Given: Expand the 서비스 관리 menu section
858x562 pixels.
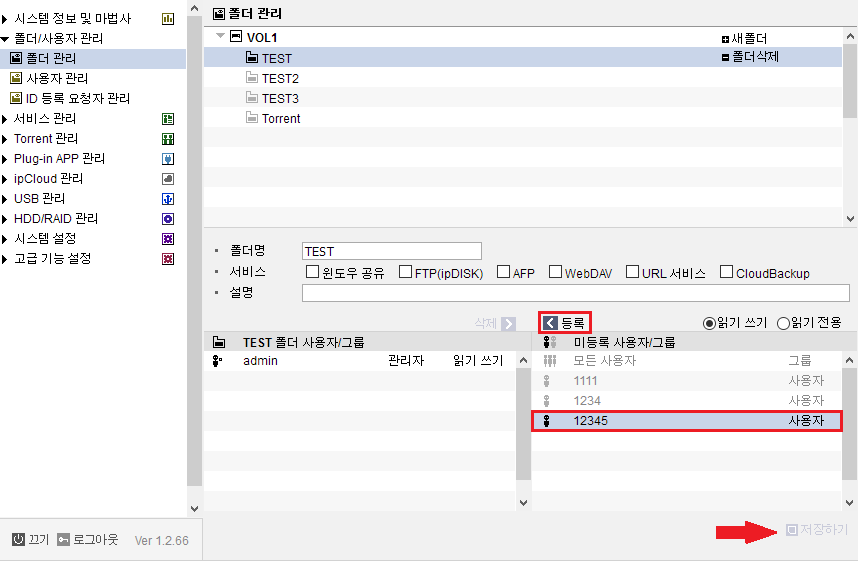Looking at the screenshot, I should click(4, 119).
